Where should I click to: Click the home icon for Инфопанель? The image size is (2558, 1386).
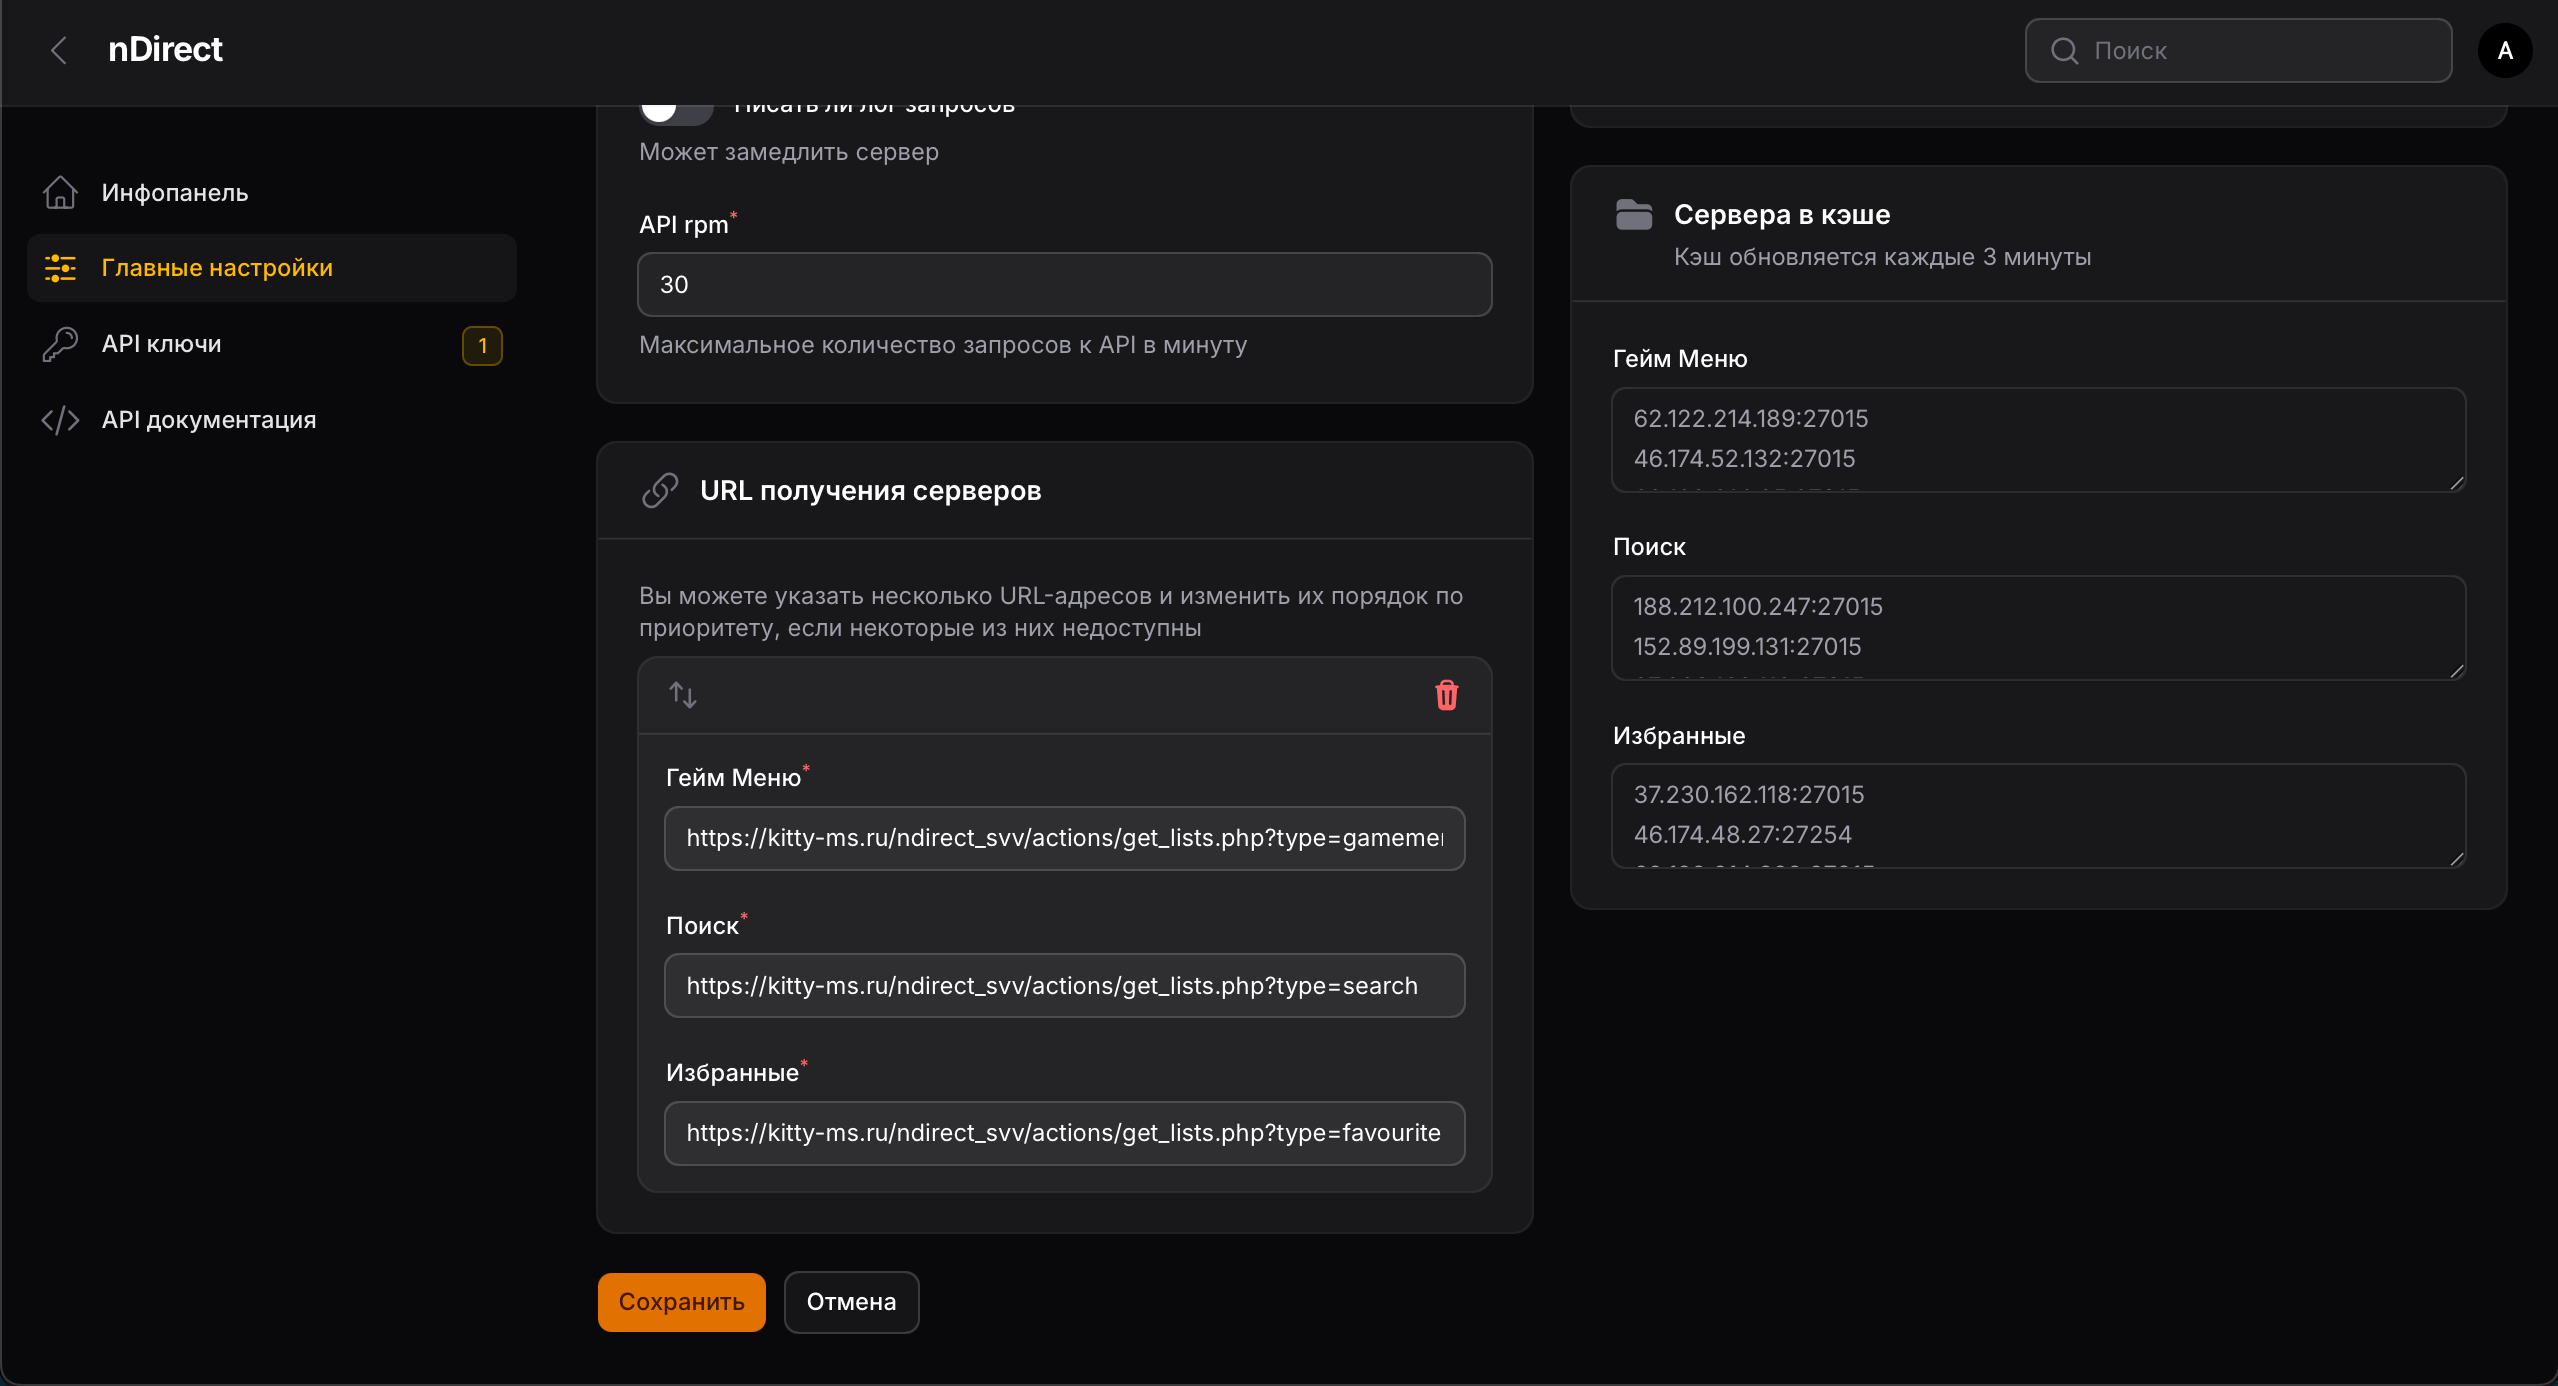pos(60,192)
